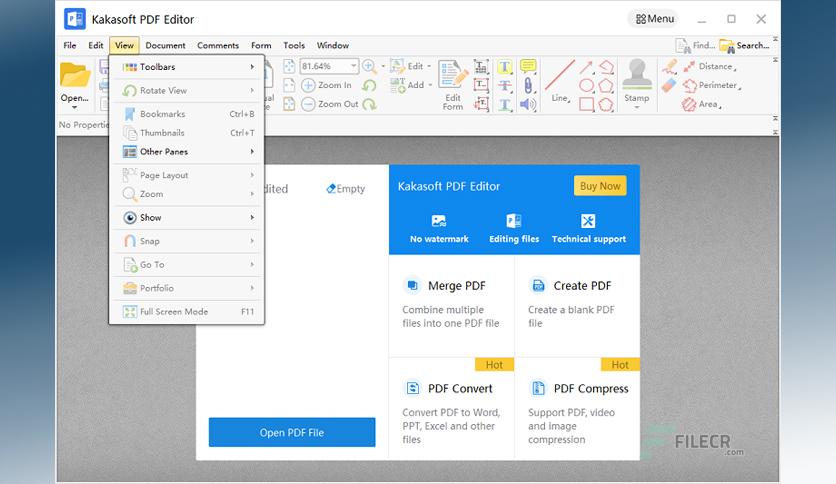Click the PDF Compress card
This screenshot has height=484, width=836.
tap(577, 409)
